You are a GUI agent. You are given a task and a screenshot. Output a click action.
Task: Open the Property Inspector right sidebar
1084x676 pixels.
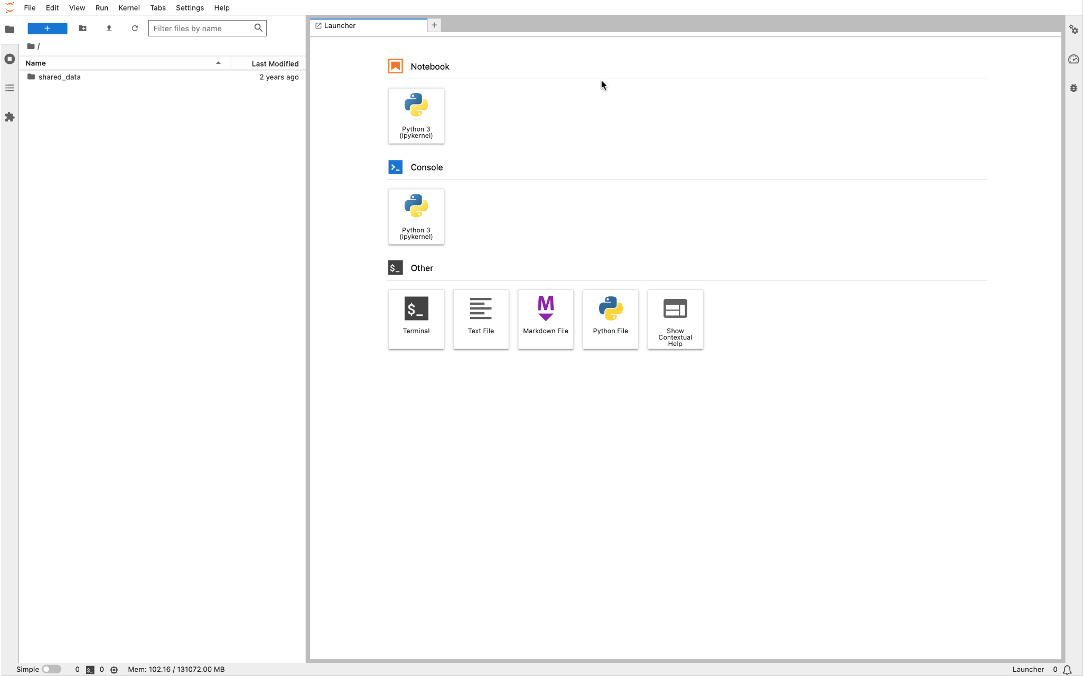1074,30
